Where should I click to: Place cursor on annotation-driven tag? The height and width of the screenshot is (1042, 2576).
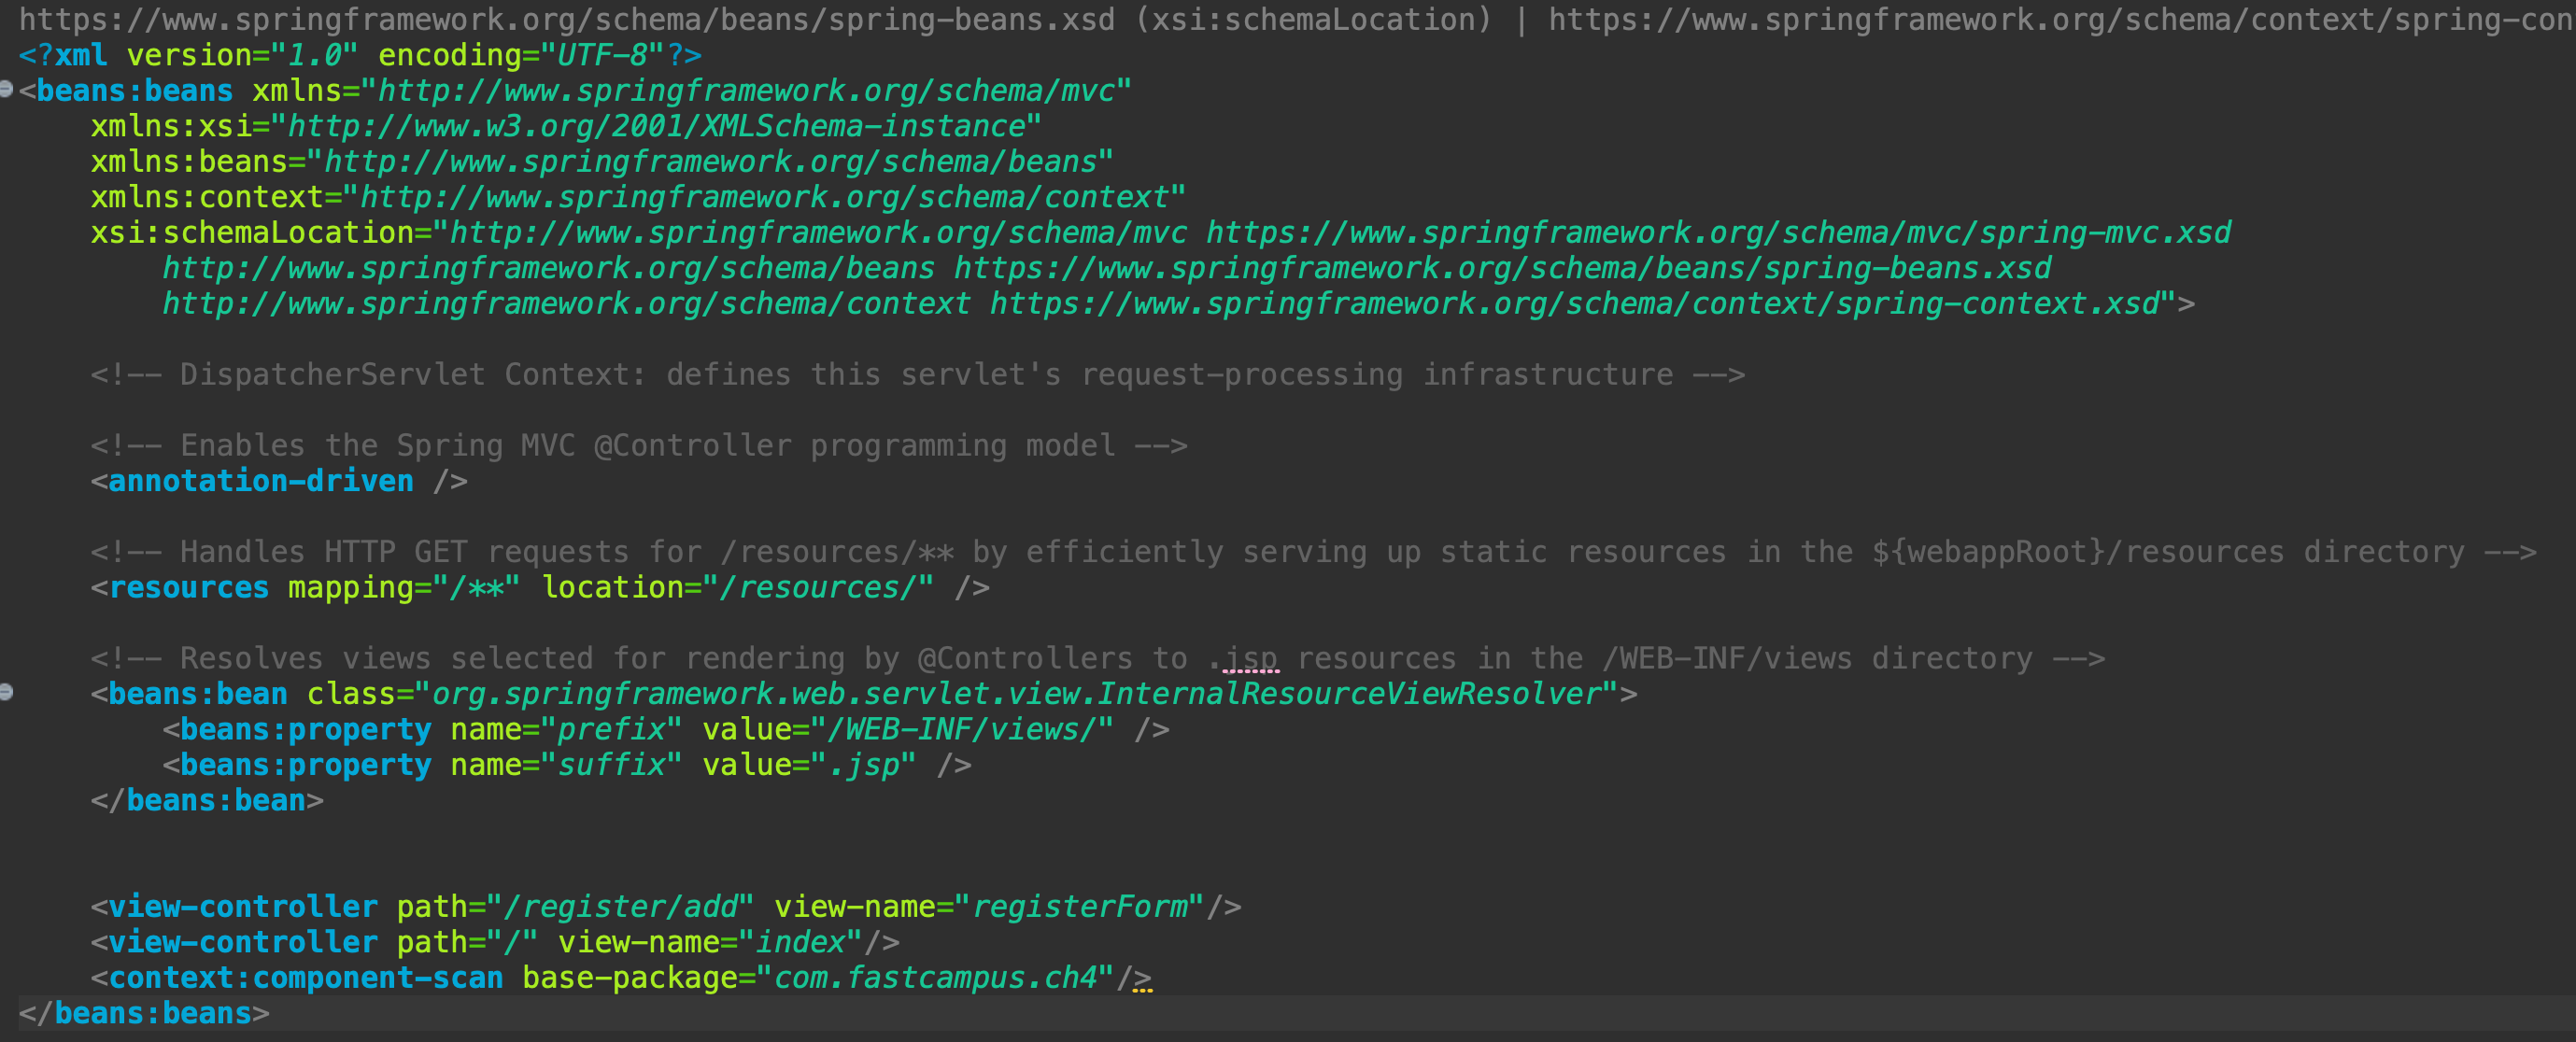coord(260,481)
